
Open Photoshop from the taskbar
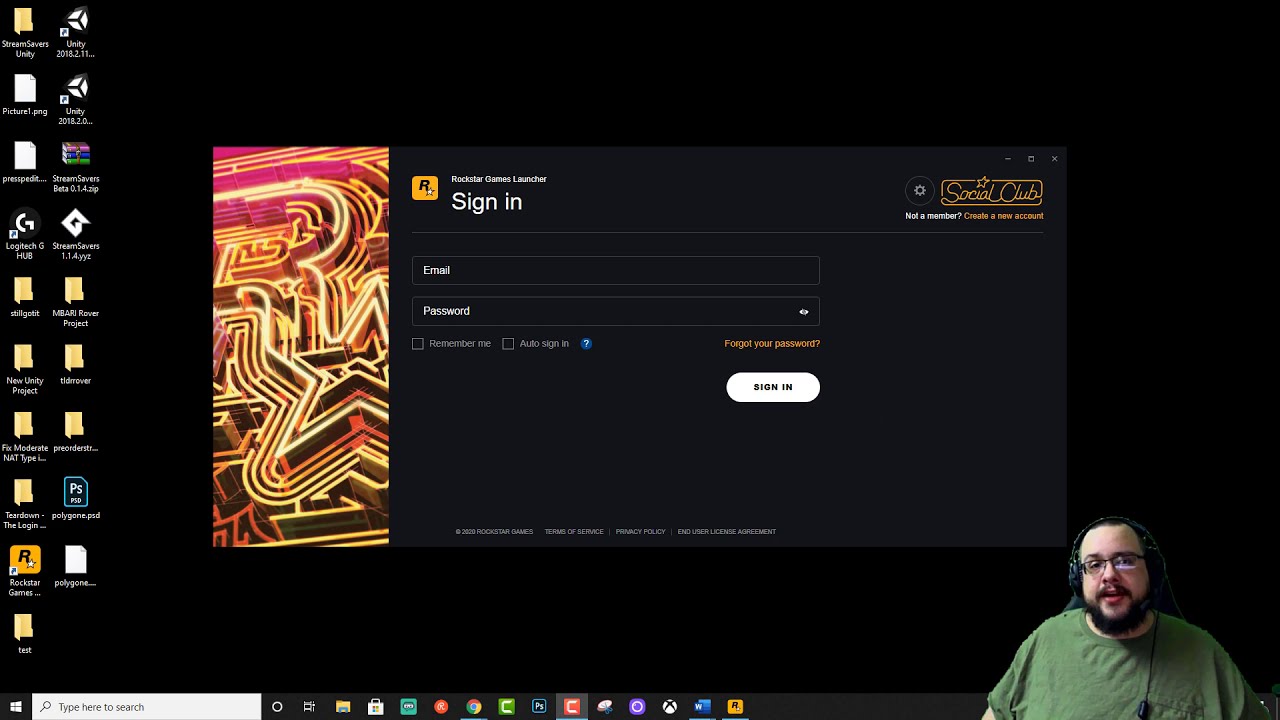(539, 707)
